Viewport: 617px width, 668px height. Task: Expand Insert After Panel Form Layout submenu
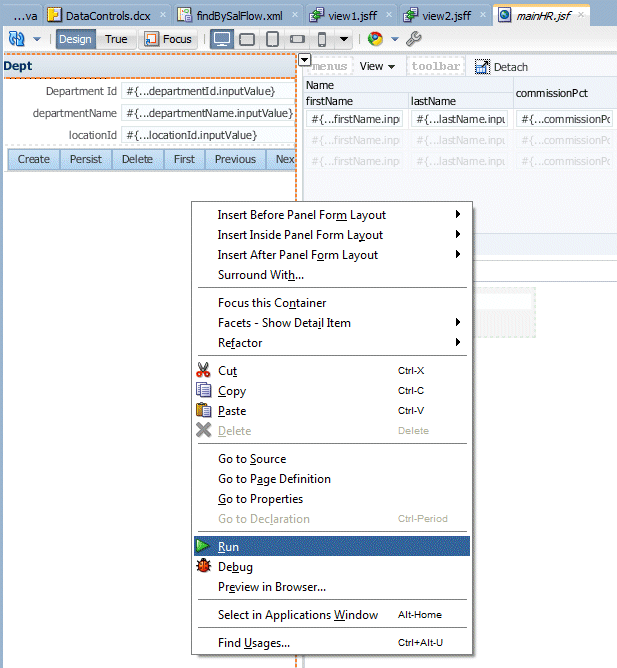pos(332,255)
